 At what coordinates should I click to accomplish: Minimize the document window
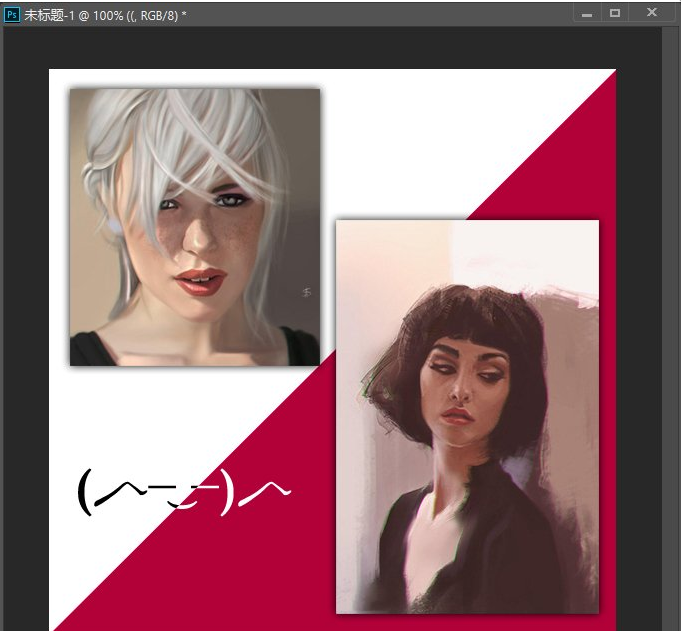586,13
